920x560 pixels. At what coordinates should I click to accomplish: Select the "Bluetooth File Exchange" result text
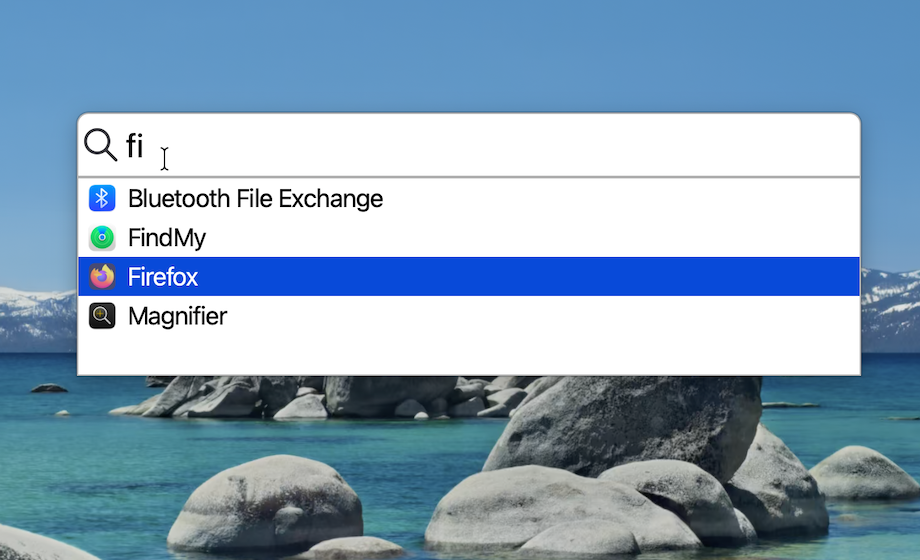(x=255, y=199)
